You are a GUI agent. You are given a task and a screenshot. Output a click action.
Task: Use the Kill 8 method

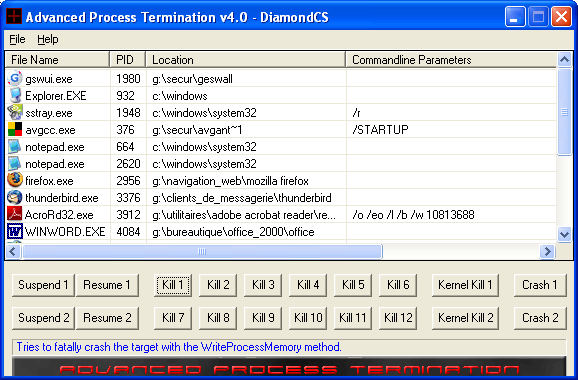click(218, 318)
